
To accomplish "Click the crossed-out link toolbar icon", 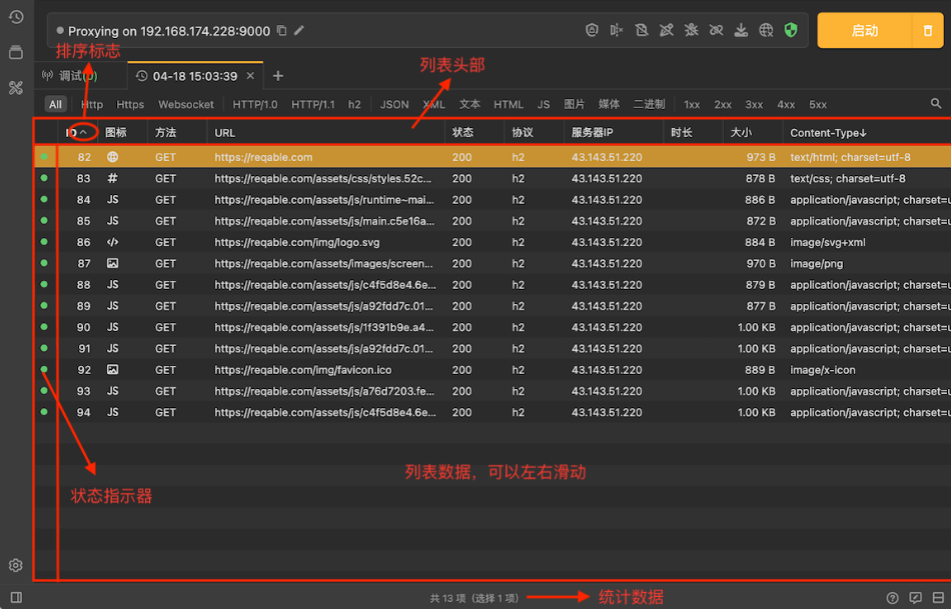I will (x=716, y=30).
